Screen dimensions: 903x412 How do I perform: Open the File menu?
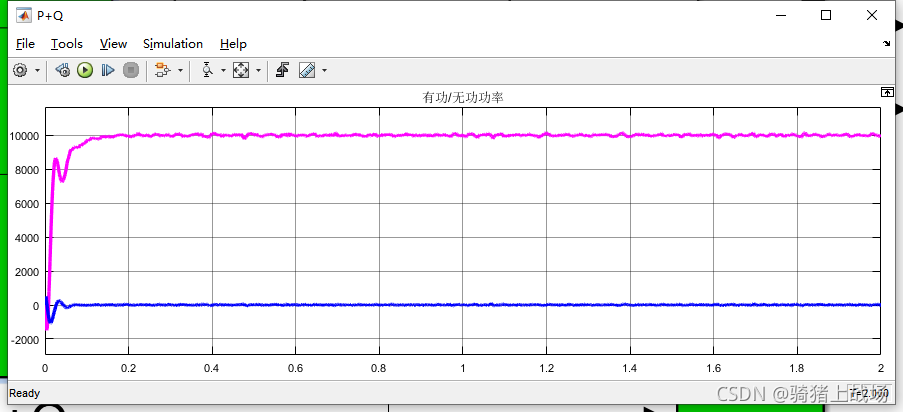[x=25, y=44]
